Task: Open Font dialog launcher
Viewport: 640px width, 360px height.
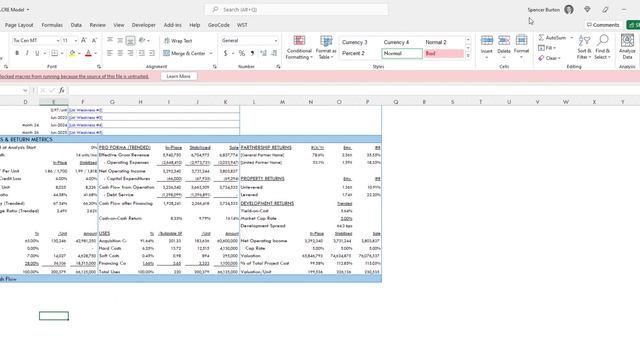Action: point(99,67)
